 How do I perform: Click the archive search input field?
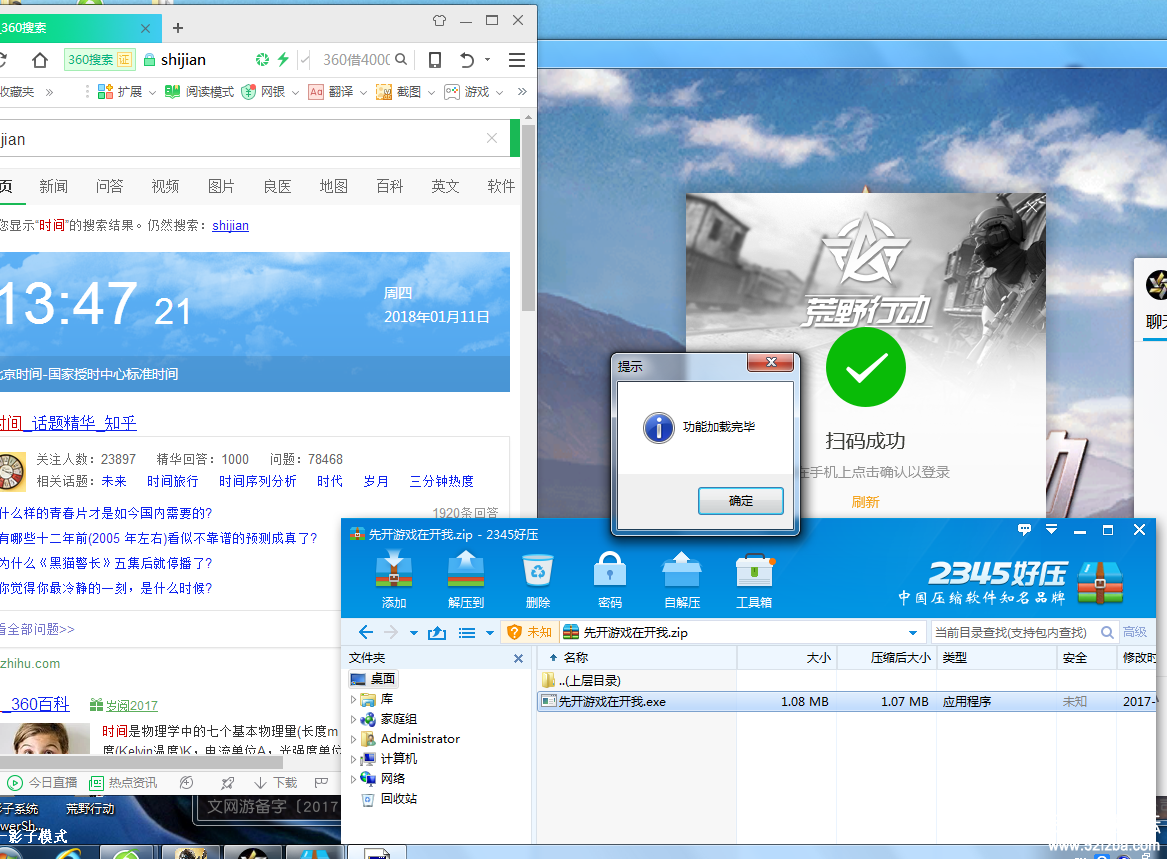[1014, 633]
